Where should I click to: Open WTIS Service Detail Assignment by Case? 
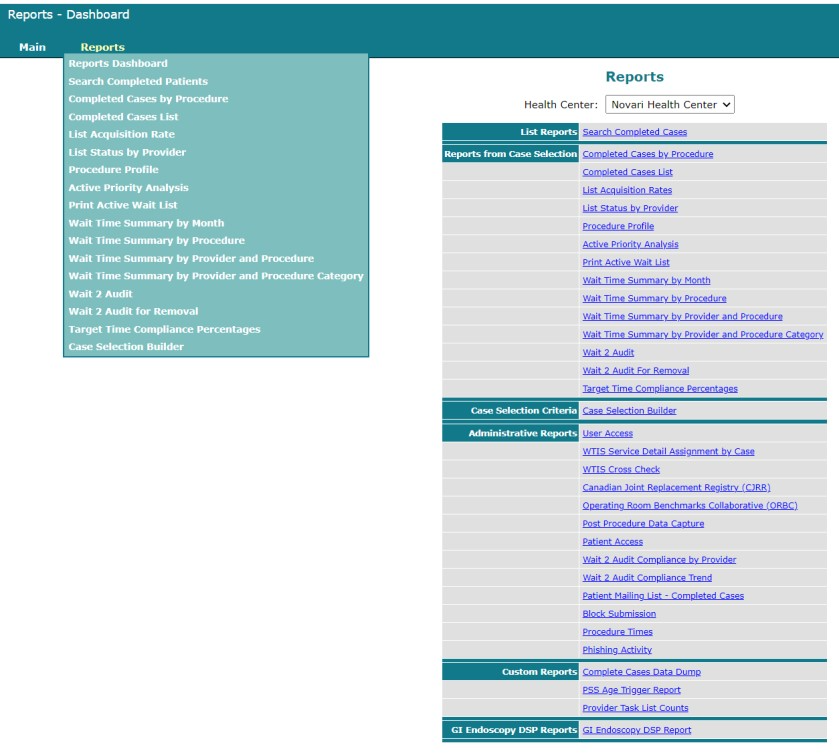[668, 452]
